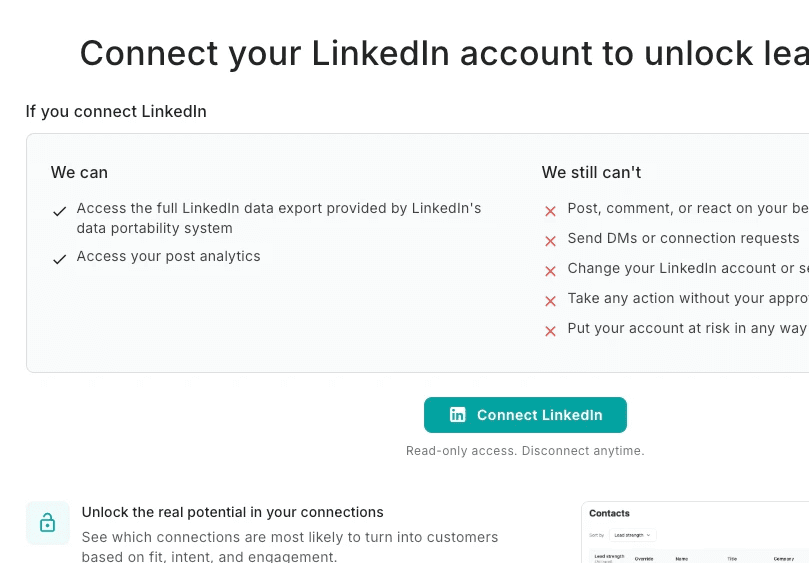Screen dimensions: 809x563
Task: Click red X beside Put your account at risk
Action: (x=550, y=331)
